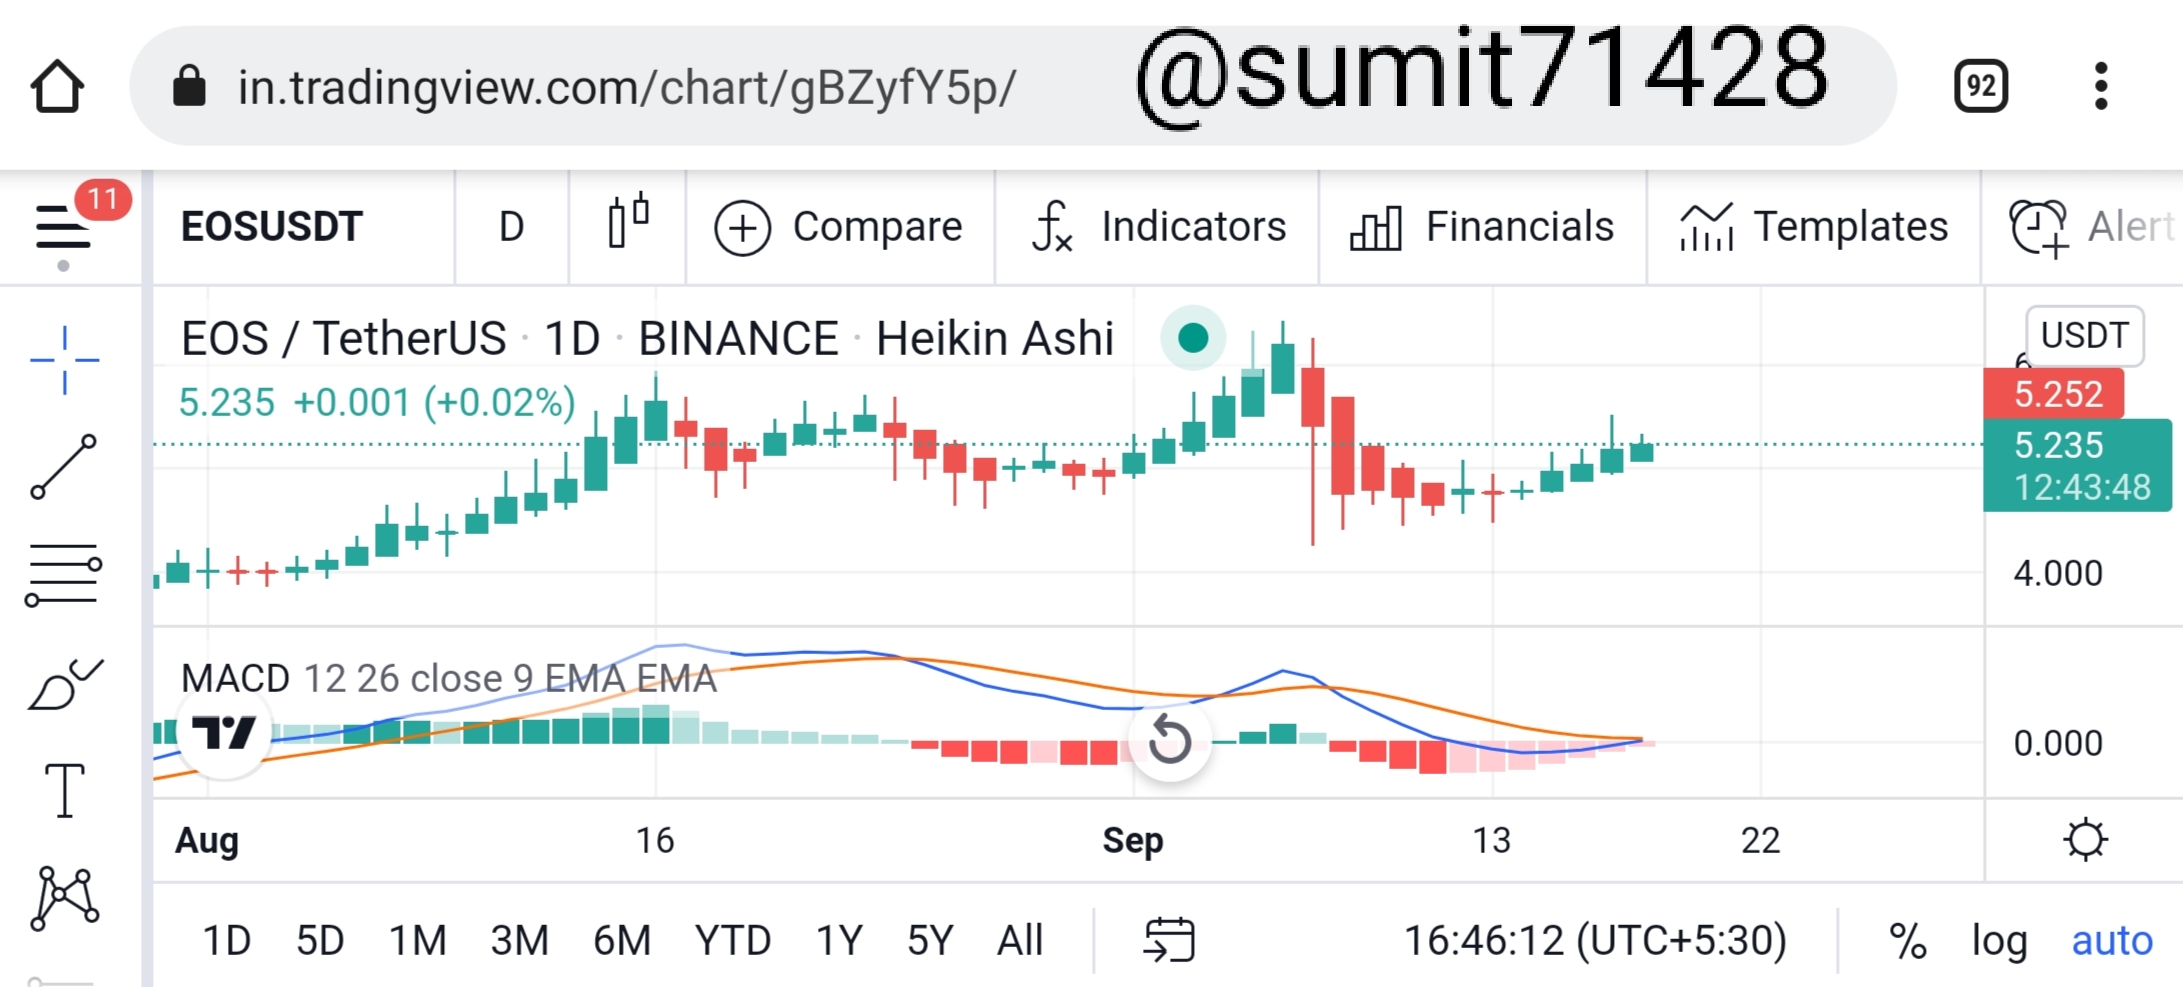
Task: Click the 16 date label on time axis
Action: (x=655, y=841)
